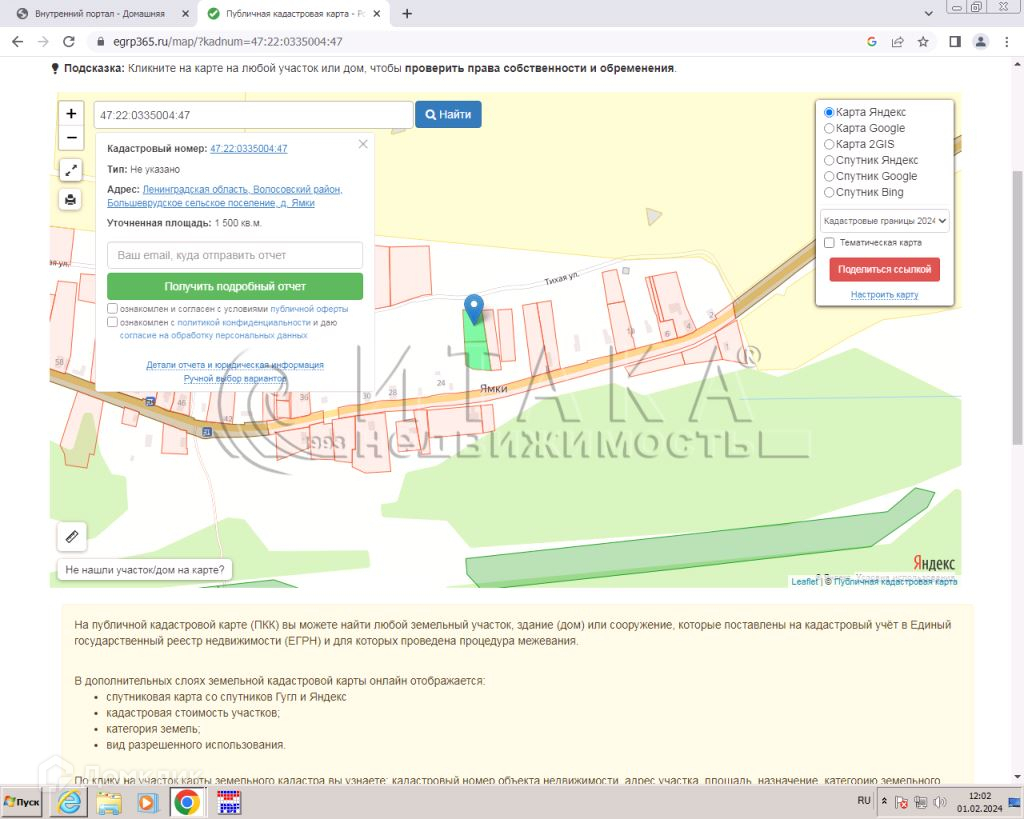
Task: Accept публичной оферты terms checkbox
Action: tap(112, 308)
